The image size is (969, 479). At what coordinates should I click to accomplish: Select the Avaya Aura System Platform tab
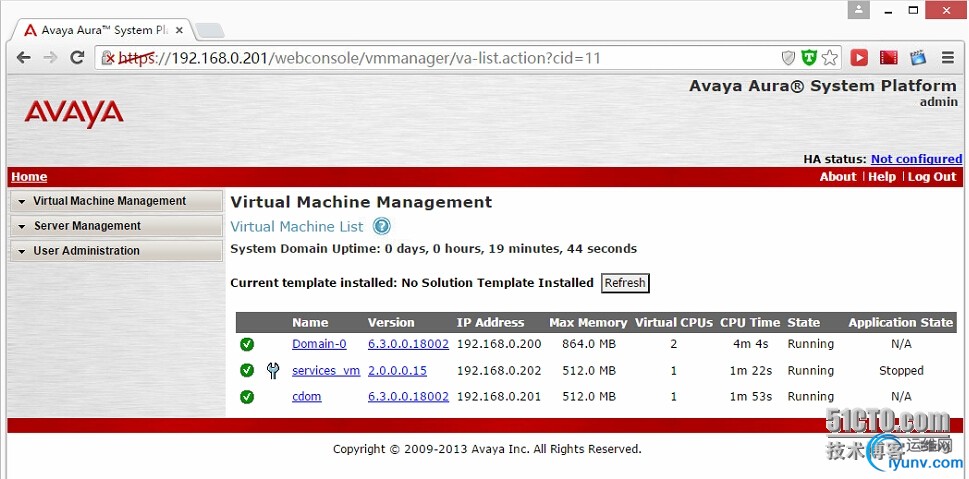105,30
